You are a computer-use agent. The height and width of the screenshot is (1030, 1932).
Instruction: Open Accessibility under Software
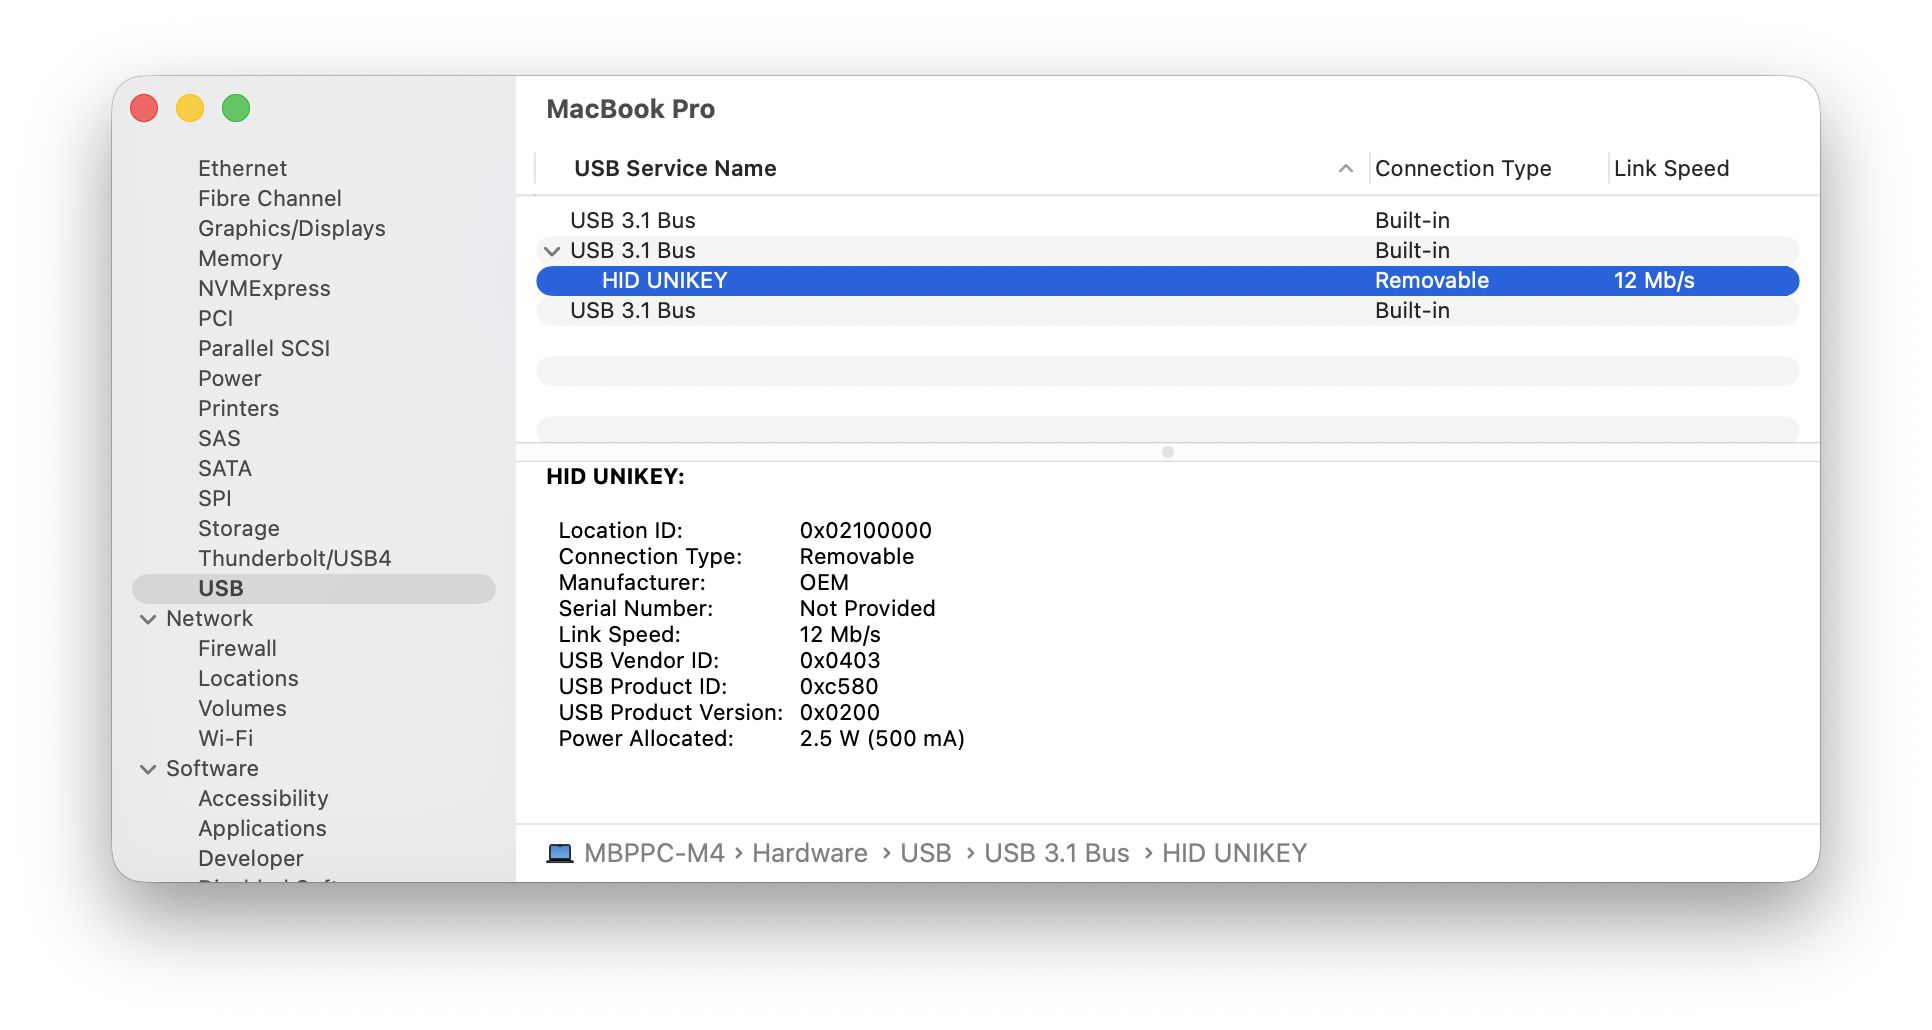point(263,798)
